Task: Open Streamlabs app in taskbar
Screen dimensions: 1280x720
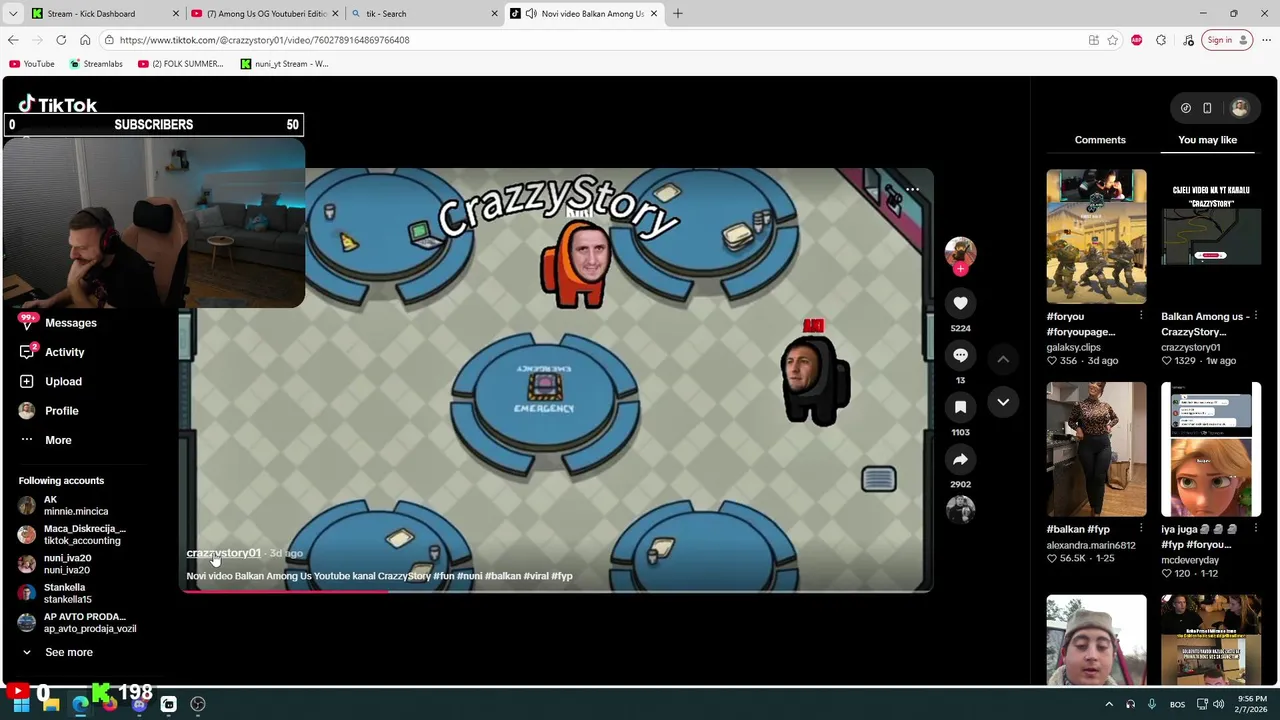Action: click(x=168, y=704)
